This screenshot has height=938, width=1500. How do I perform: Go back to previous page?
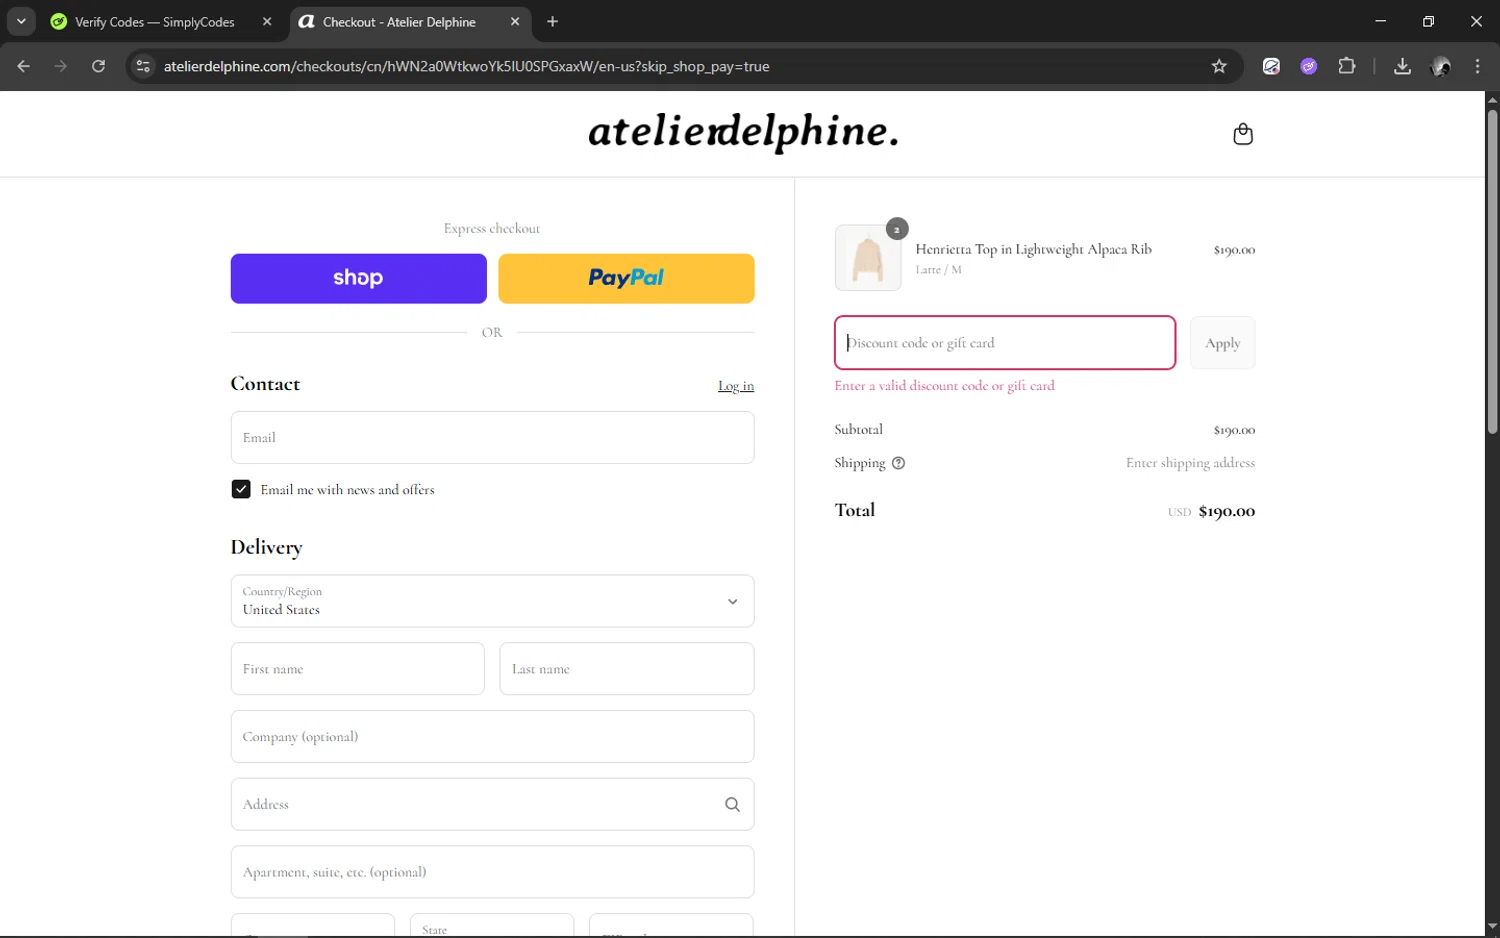tap(24, 66)
